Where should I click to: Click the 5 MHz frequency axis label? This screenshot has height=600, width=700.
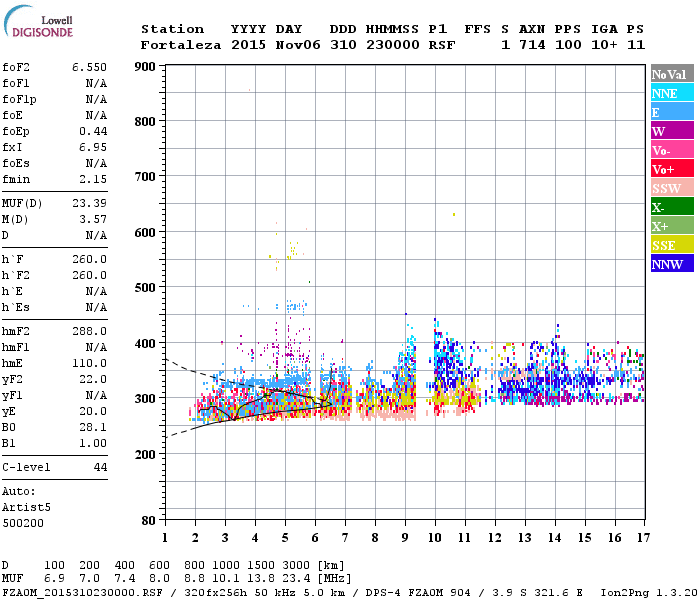[285, 538]
